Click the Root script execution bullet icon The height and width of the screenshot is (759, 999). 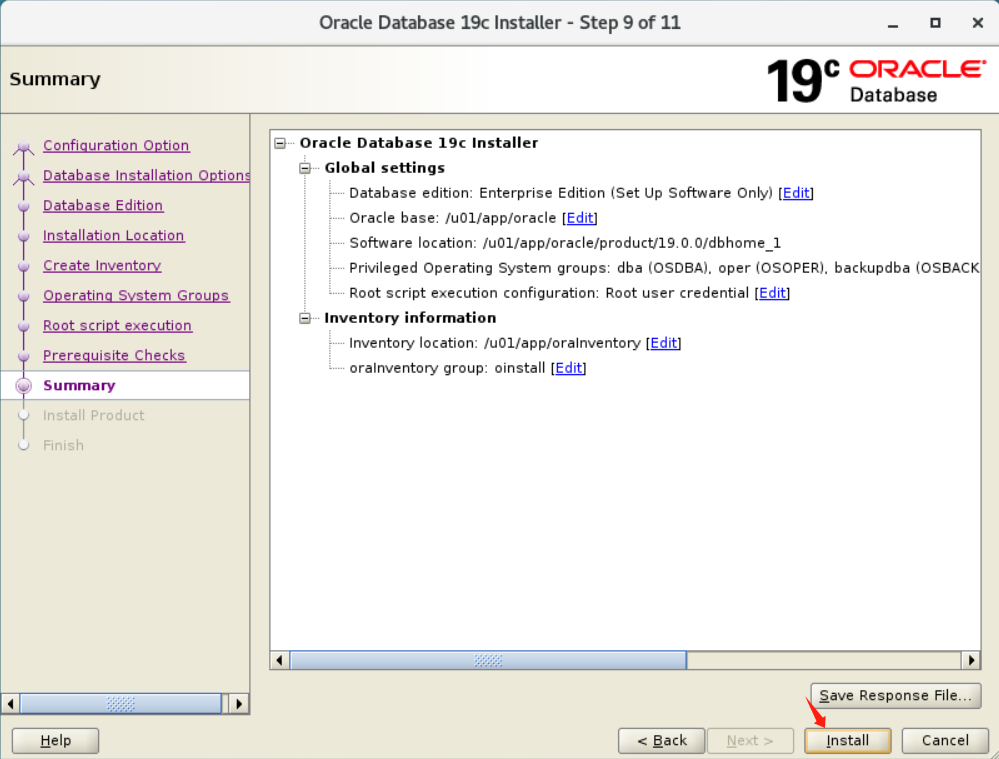click(24, 326)
